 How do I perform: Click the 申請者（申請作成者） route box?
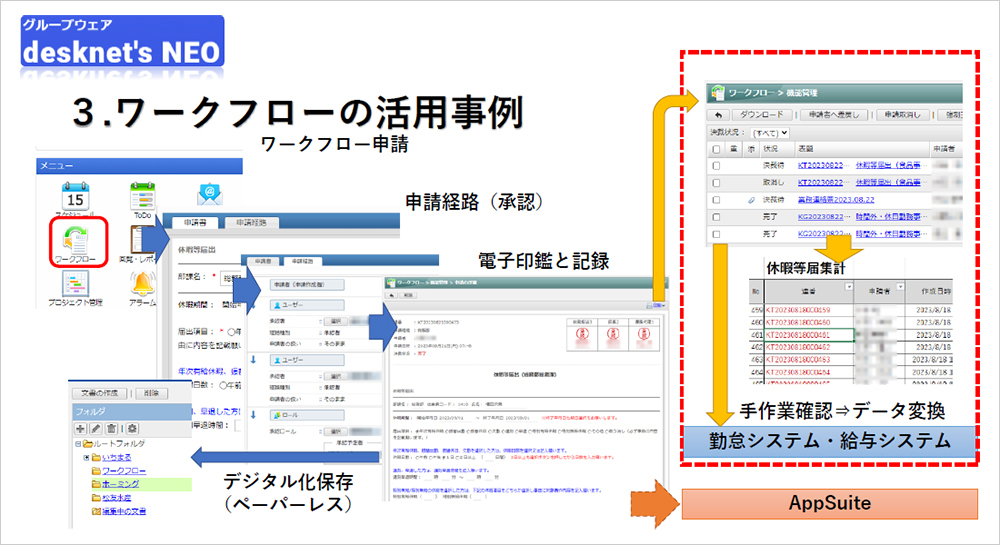coord(307,285)
